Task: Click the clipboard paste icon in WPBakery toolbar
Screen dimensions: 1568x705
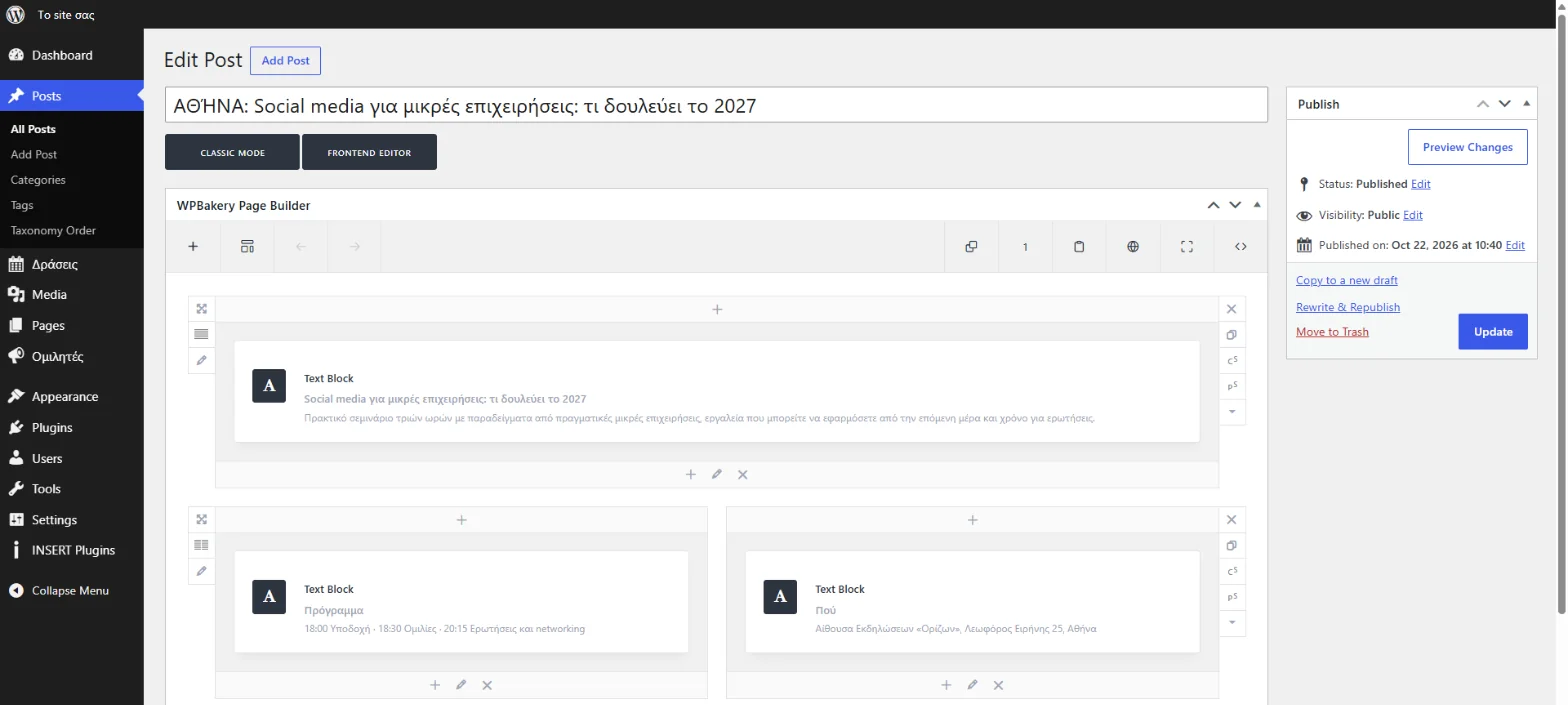Action: click(x=1079, y=246)
